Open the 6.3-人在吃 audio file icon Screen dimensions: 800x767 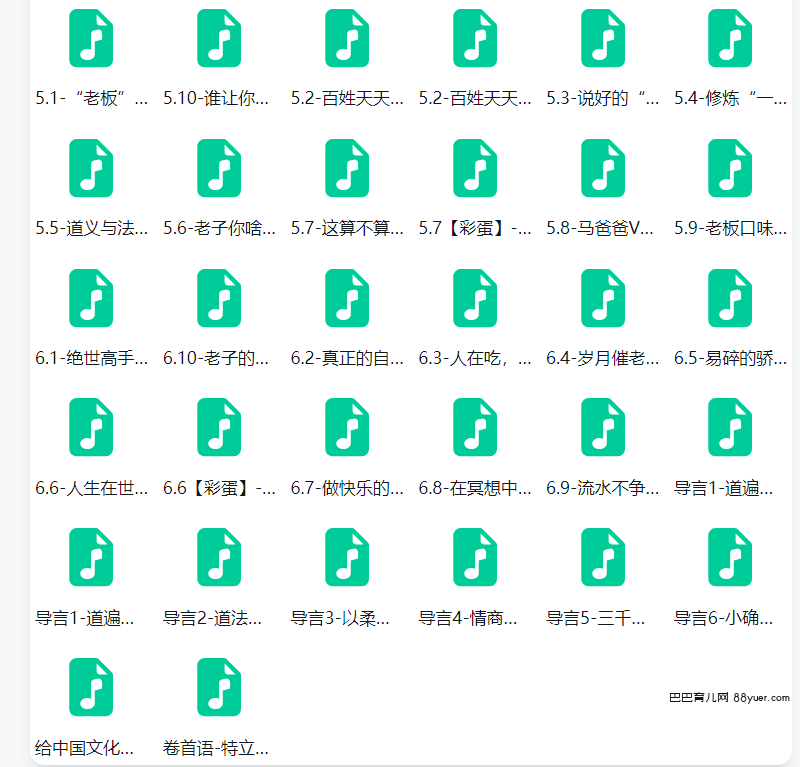tap(475, 298)
